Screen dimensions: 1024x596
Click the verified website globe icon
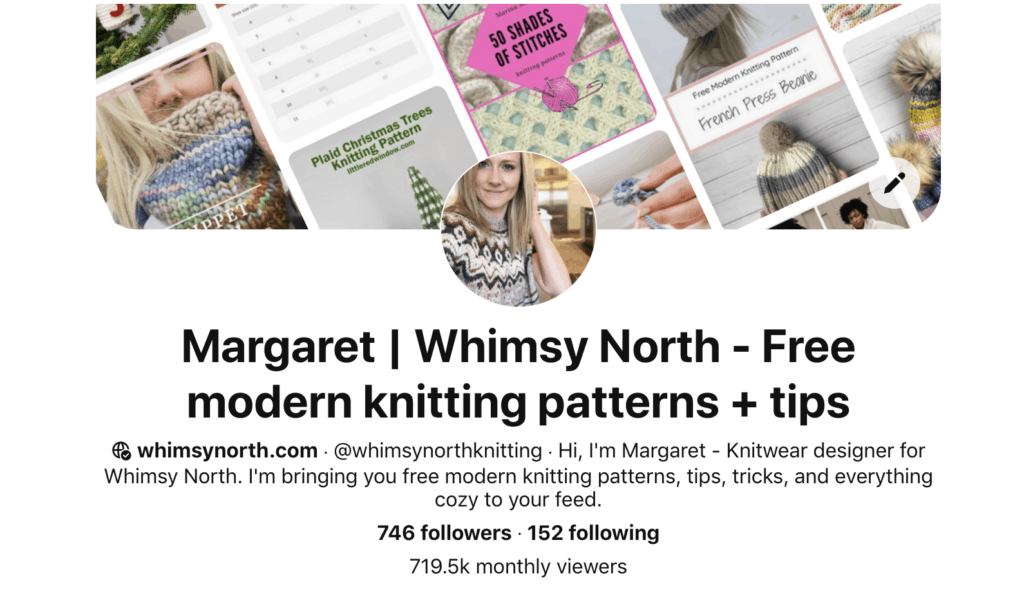coord(121,451)
